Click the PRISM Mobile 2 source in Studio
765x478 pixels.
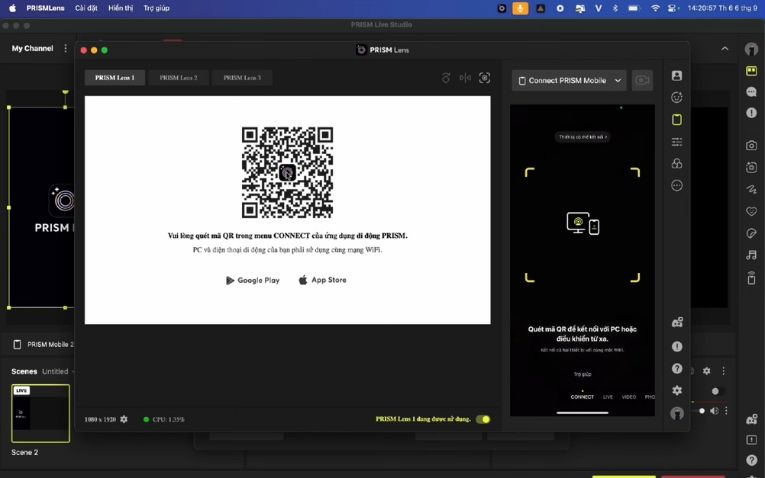[43, 344]
